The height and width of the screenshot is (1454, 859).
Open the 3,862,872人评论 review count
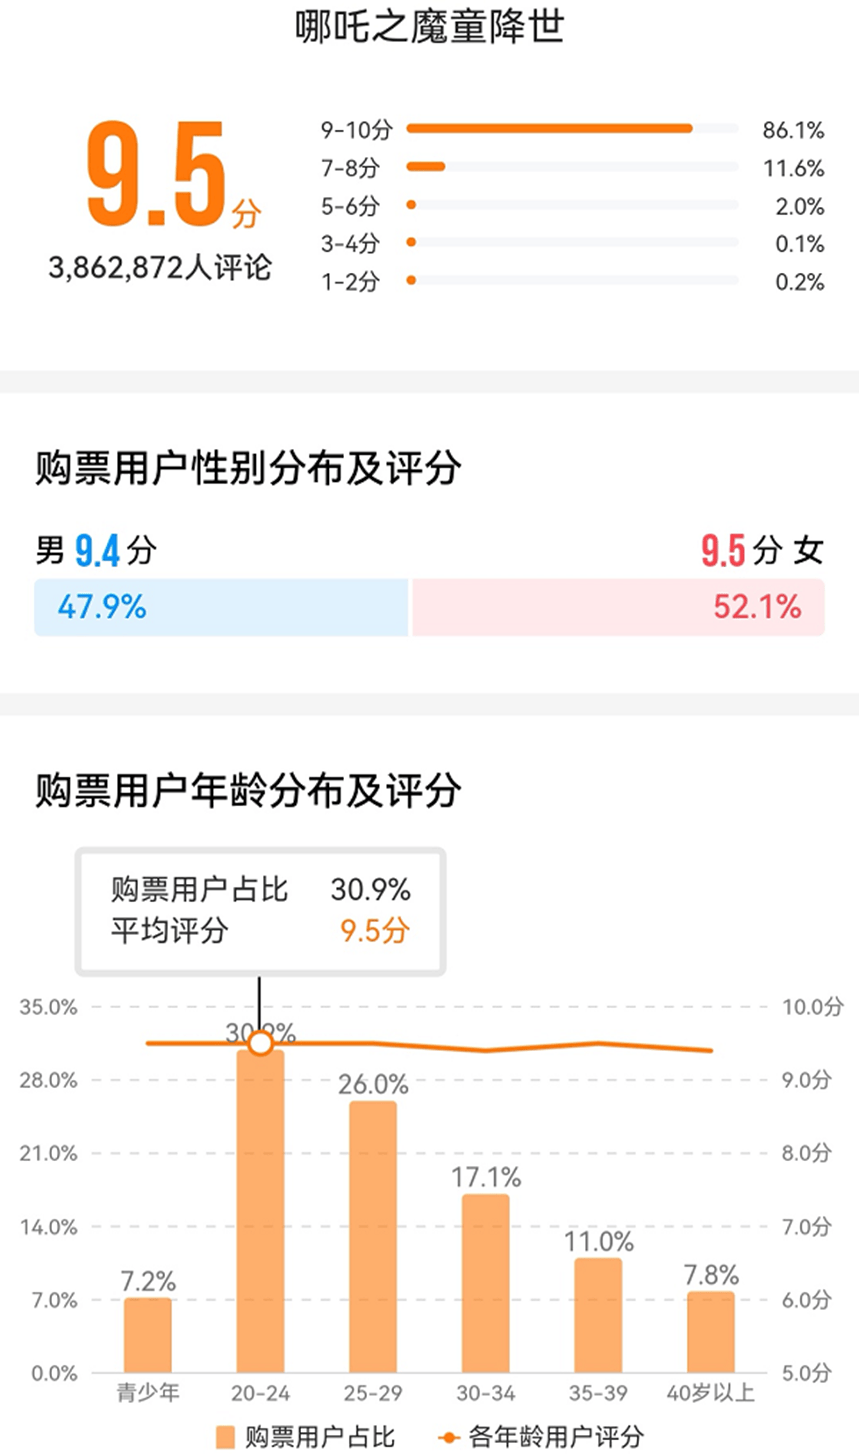coord(160,268)
